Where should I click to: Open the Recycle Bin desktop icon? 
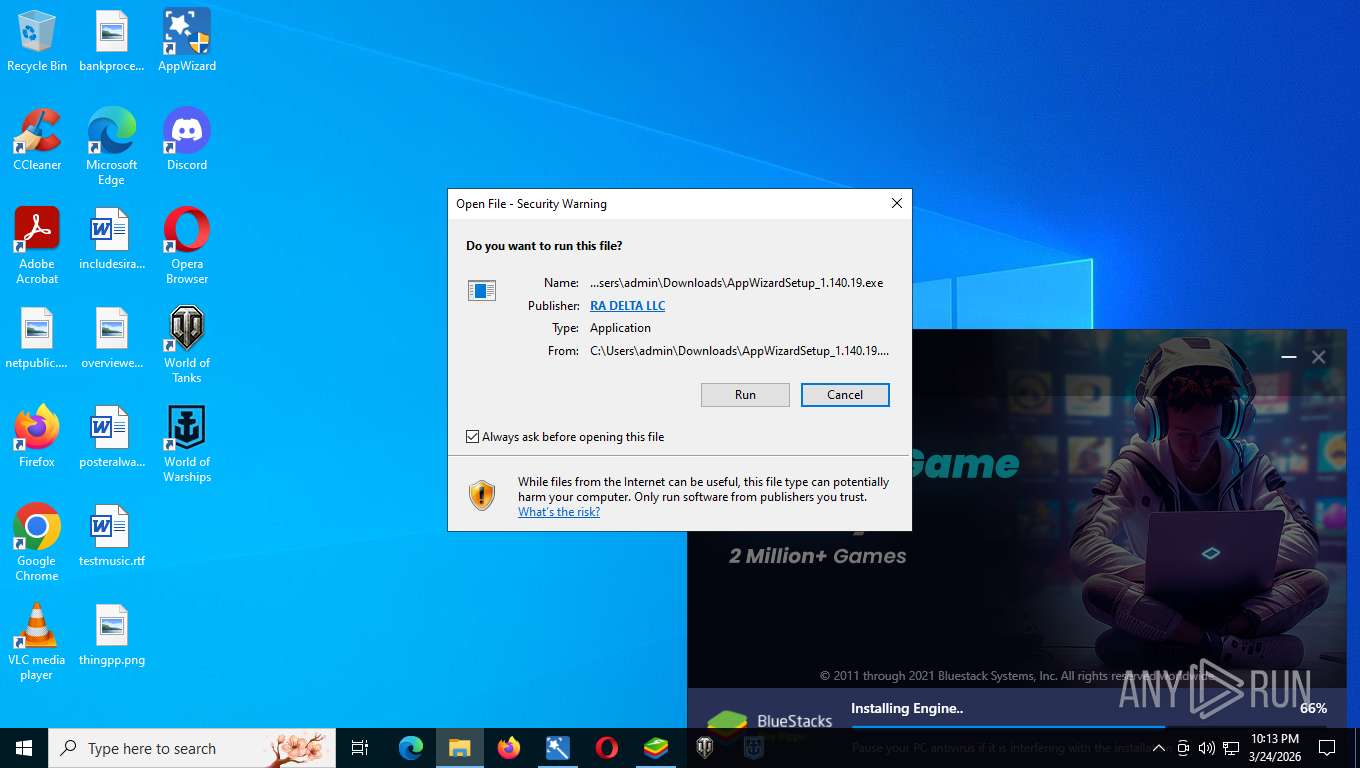pos(37,41)
